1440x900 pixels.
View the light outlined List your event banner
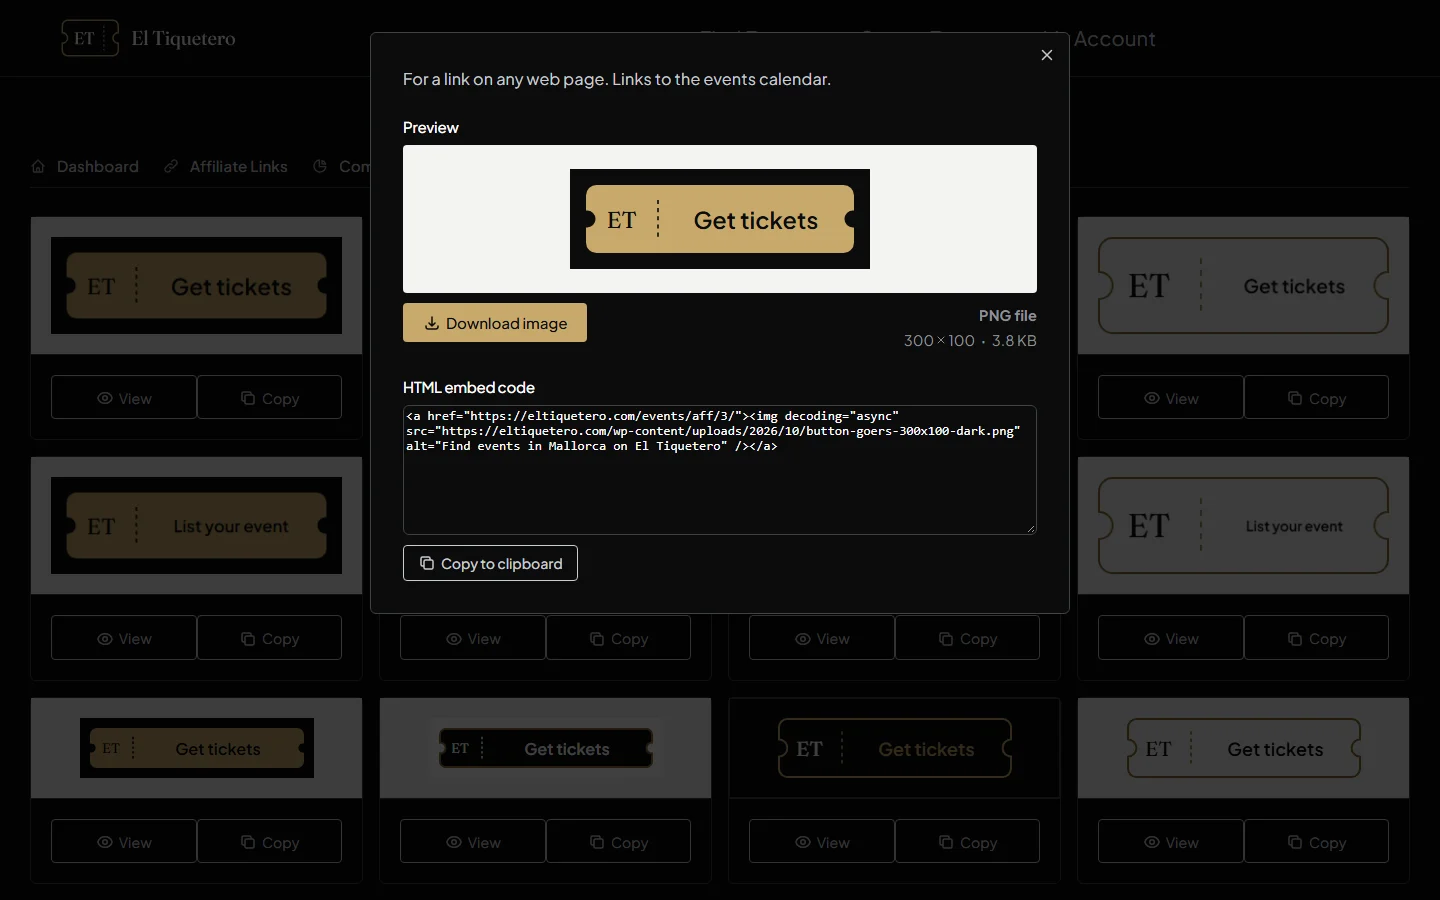click(x=1171, y=638)
